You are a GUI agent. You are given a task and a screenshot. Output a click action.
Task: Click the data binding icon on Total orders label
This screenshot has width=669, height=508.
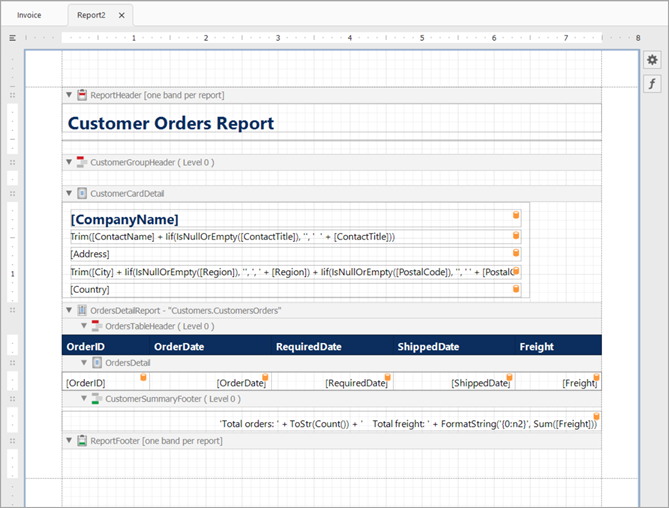(596, 416)
